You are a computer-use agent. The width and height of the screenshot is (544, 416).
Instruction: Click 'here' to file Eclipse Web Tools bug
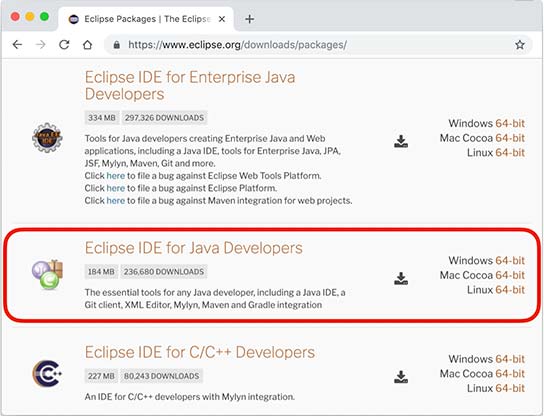(116, 176)
